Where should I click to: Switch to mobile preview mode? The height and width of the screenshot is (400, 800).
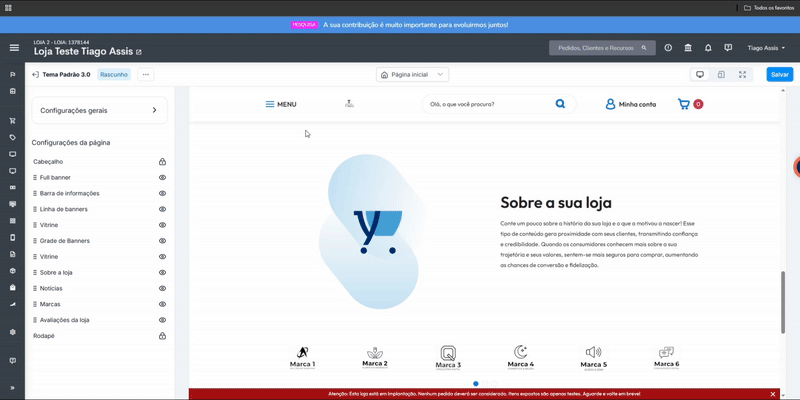(x=721, y=74)
